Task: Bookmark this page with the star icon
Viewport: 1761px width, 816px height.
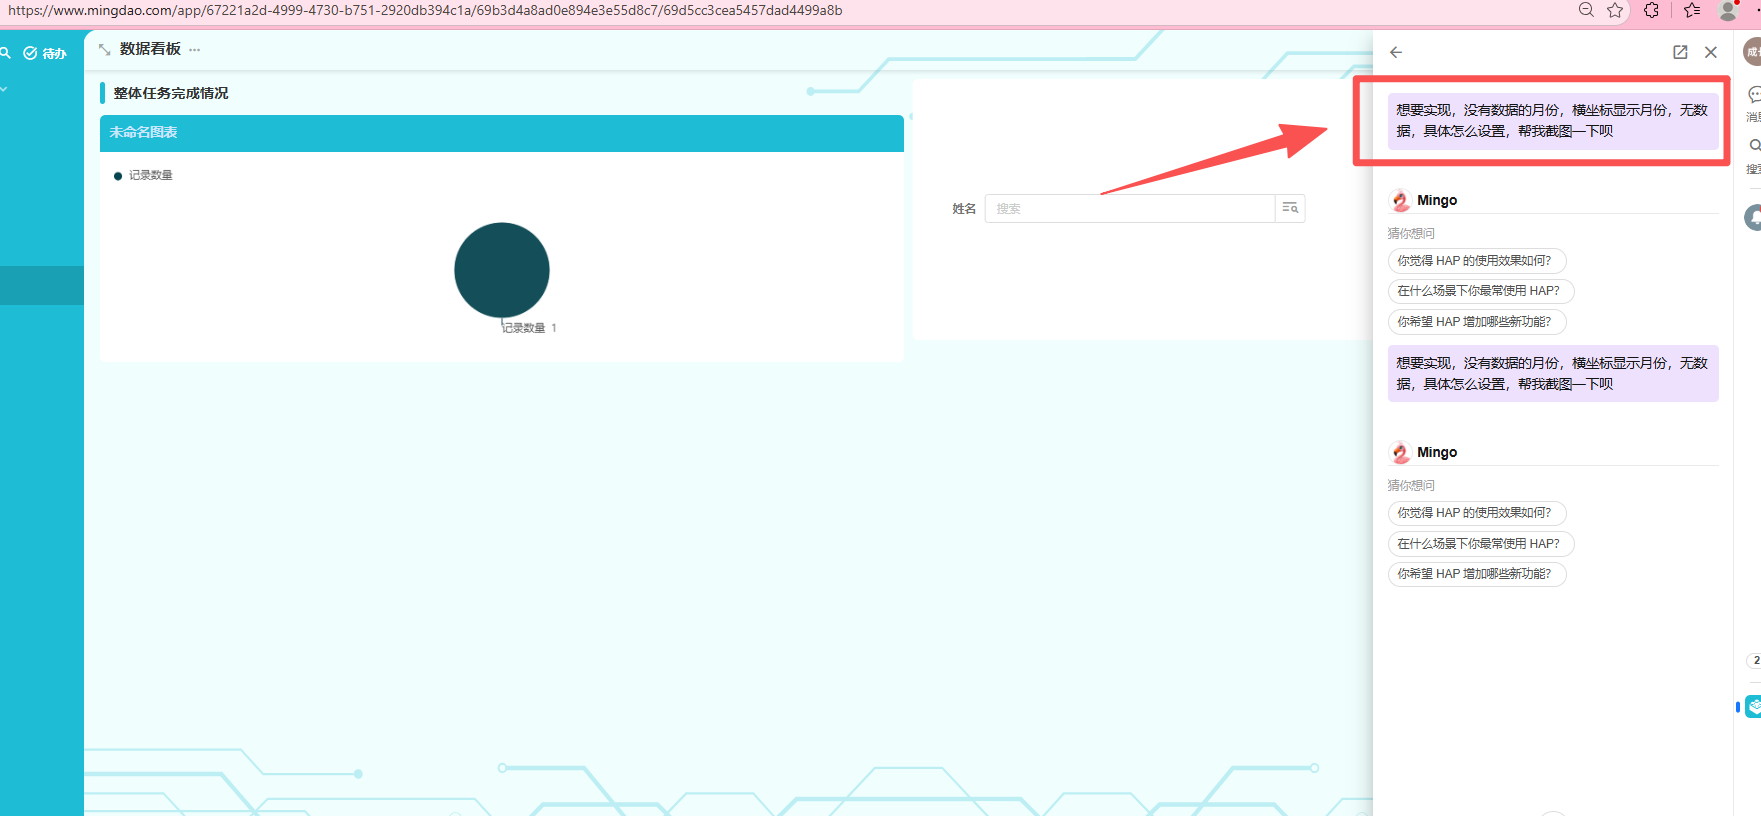Action: click(1615, 10)
